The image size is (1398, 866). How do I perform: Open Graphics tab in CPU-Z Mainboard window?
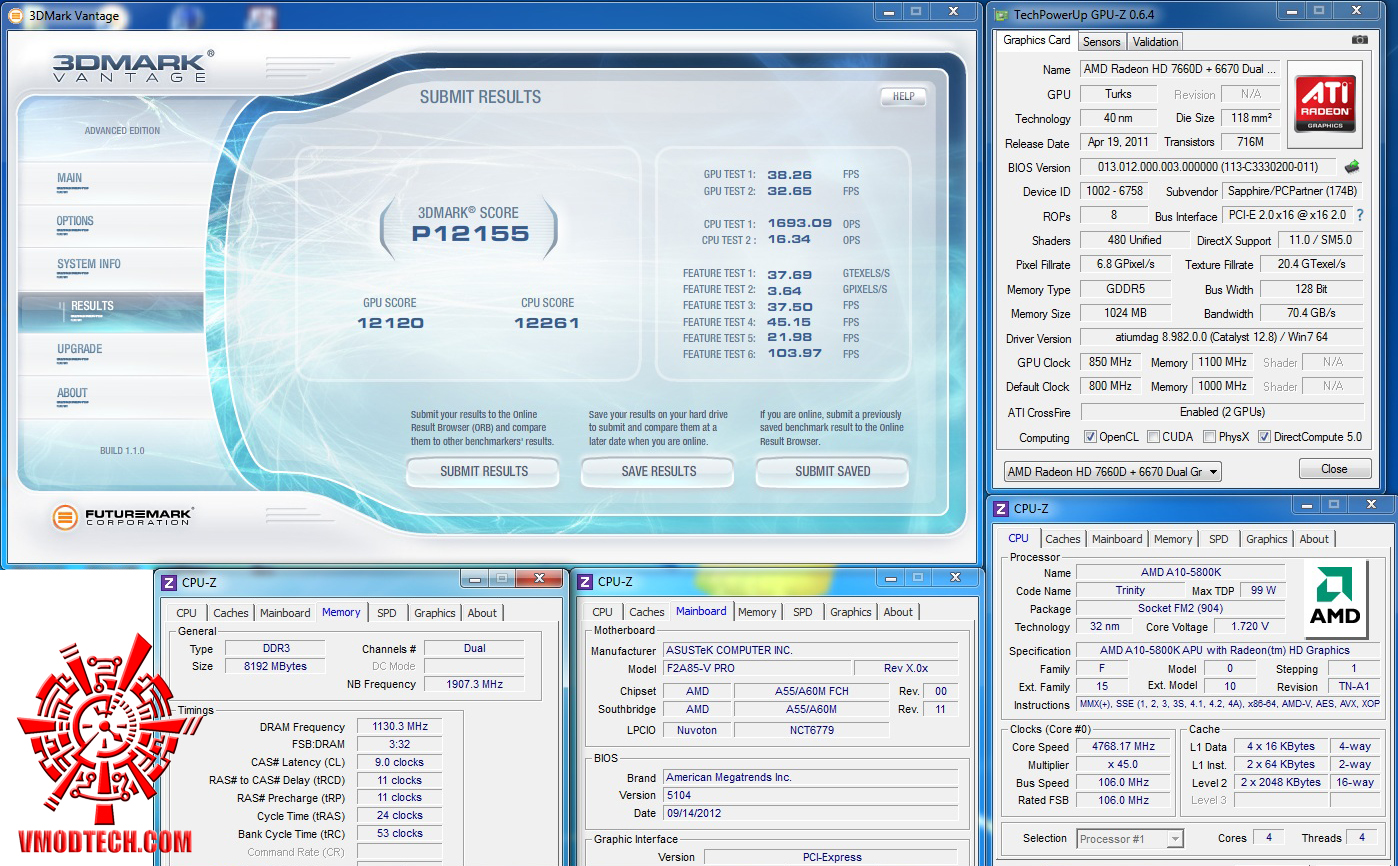(850, 612)
